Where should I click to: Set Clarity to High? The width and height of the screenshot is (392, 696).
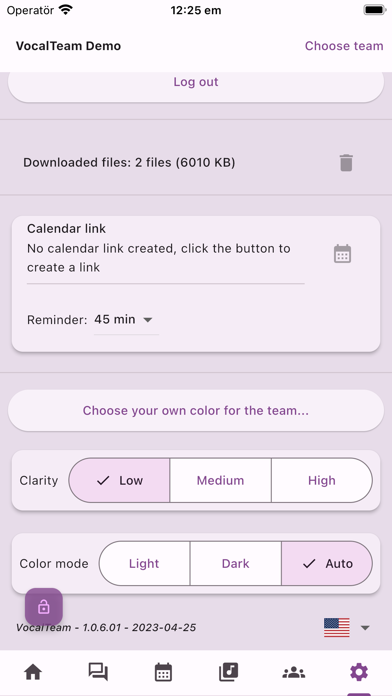point(322,480)
